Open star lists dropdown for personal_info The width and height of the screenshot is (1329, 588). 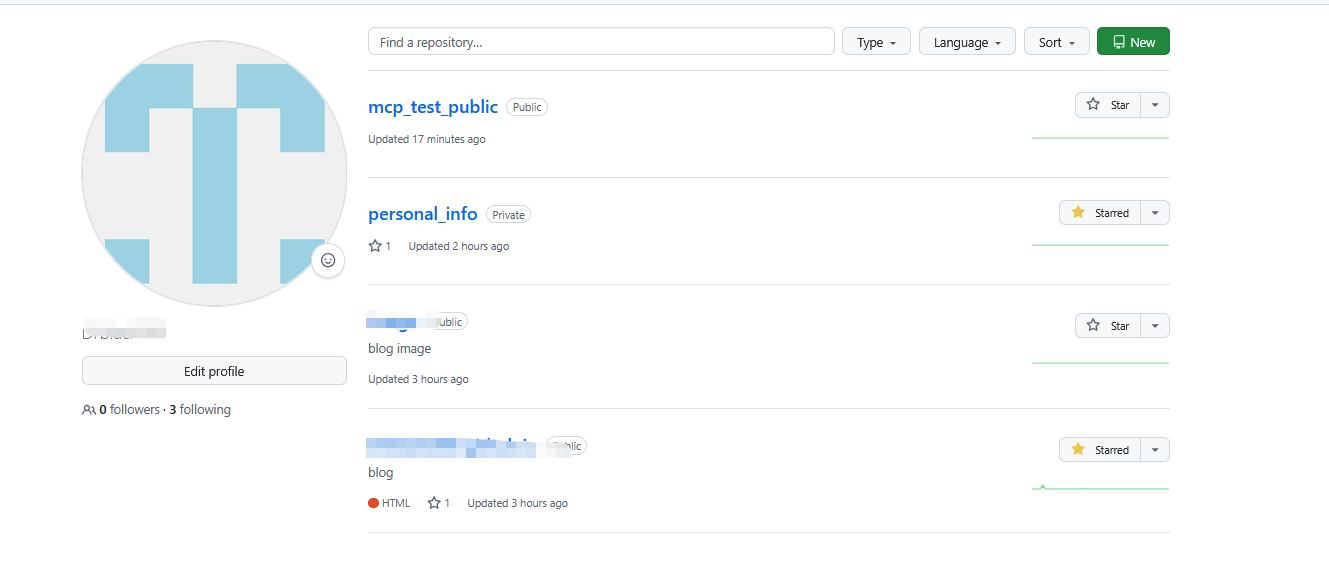coord(1155,213)
